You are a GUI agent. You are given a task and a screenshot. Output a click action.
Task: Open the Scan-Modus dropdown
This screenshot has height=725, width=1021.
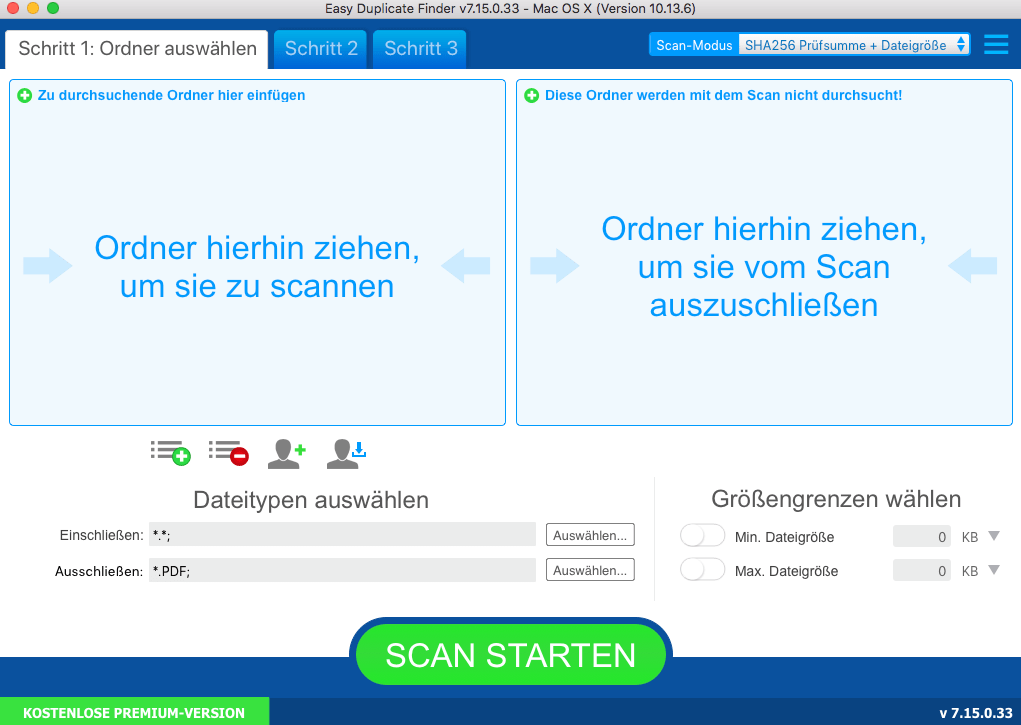click(x=854, y=45)
